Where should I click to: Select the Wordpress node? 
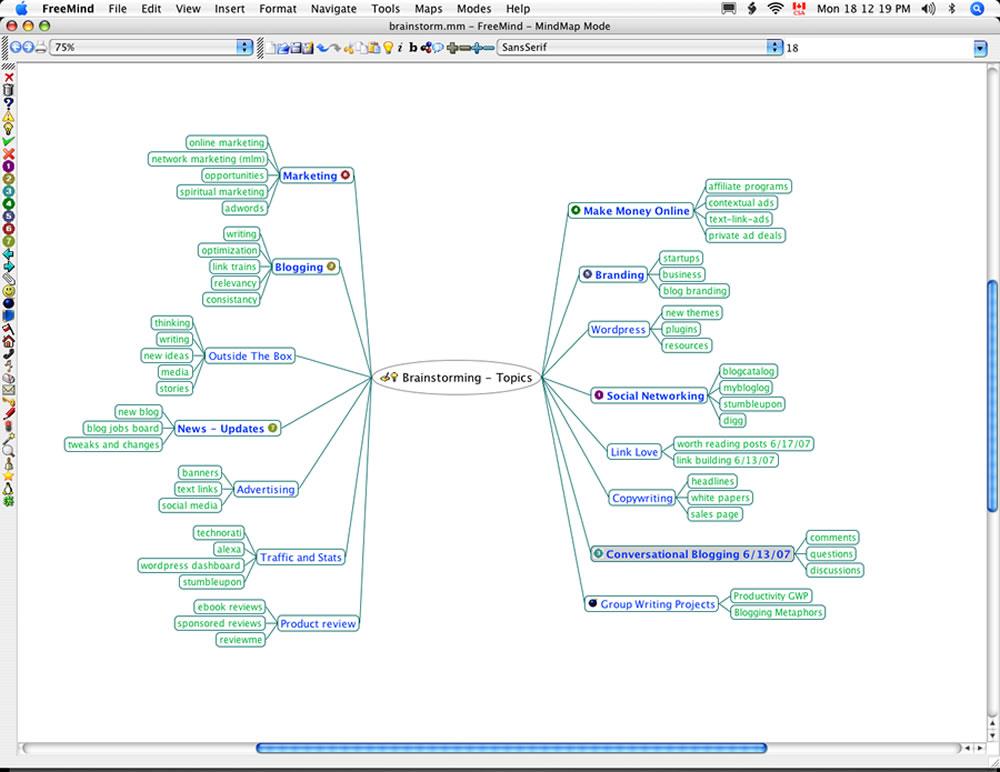[x=618, y=330]
